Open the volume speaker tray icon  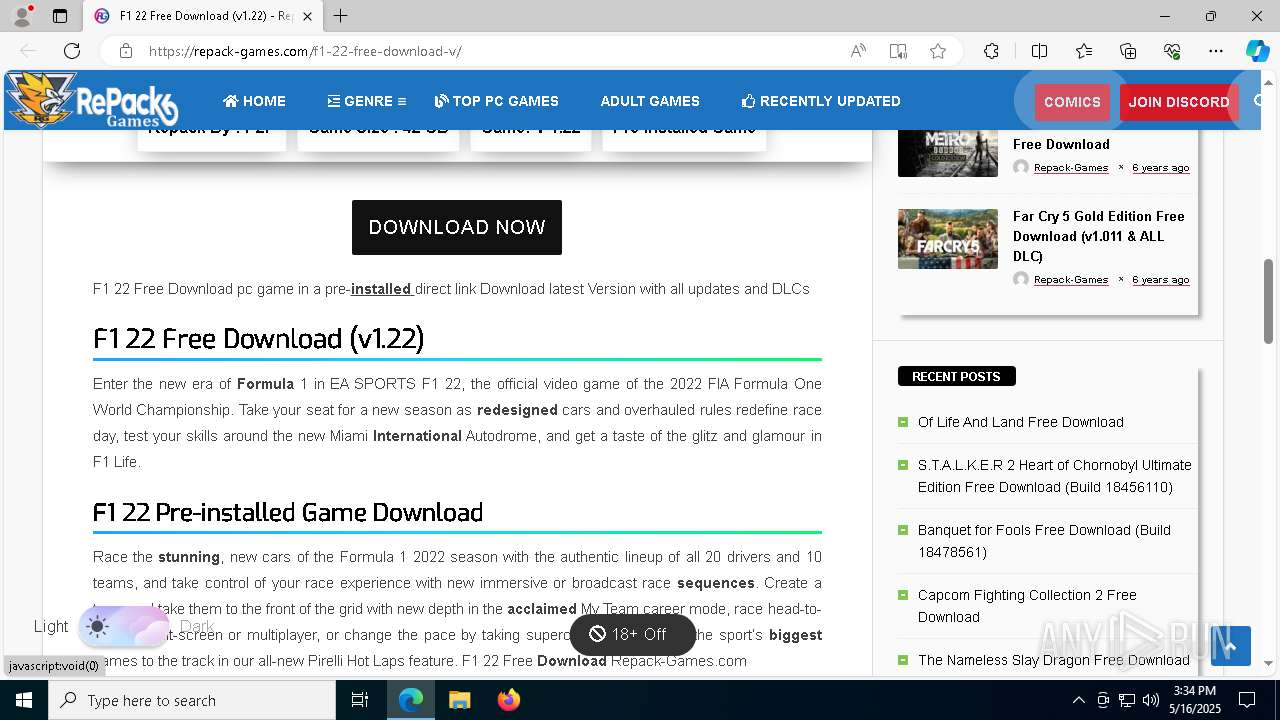coord(1151,700)
